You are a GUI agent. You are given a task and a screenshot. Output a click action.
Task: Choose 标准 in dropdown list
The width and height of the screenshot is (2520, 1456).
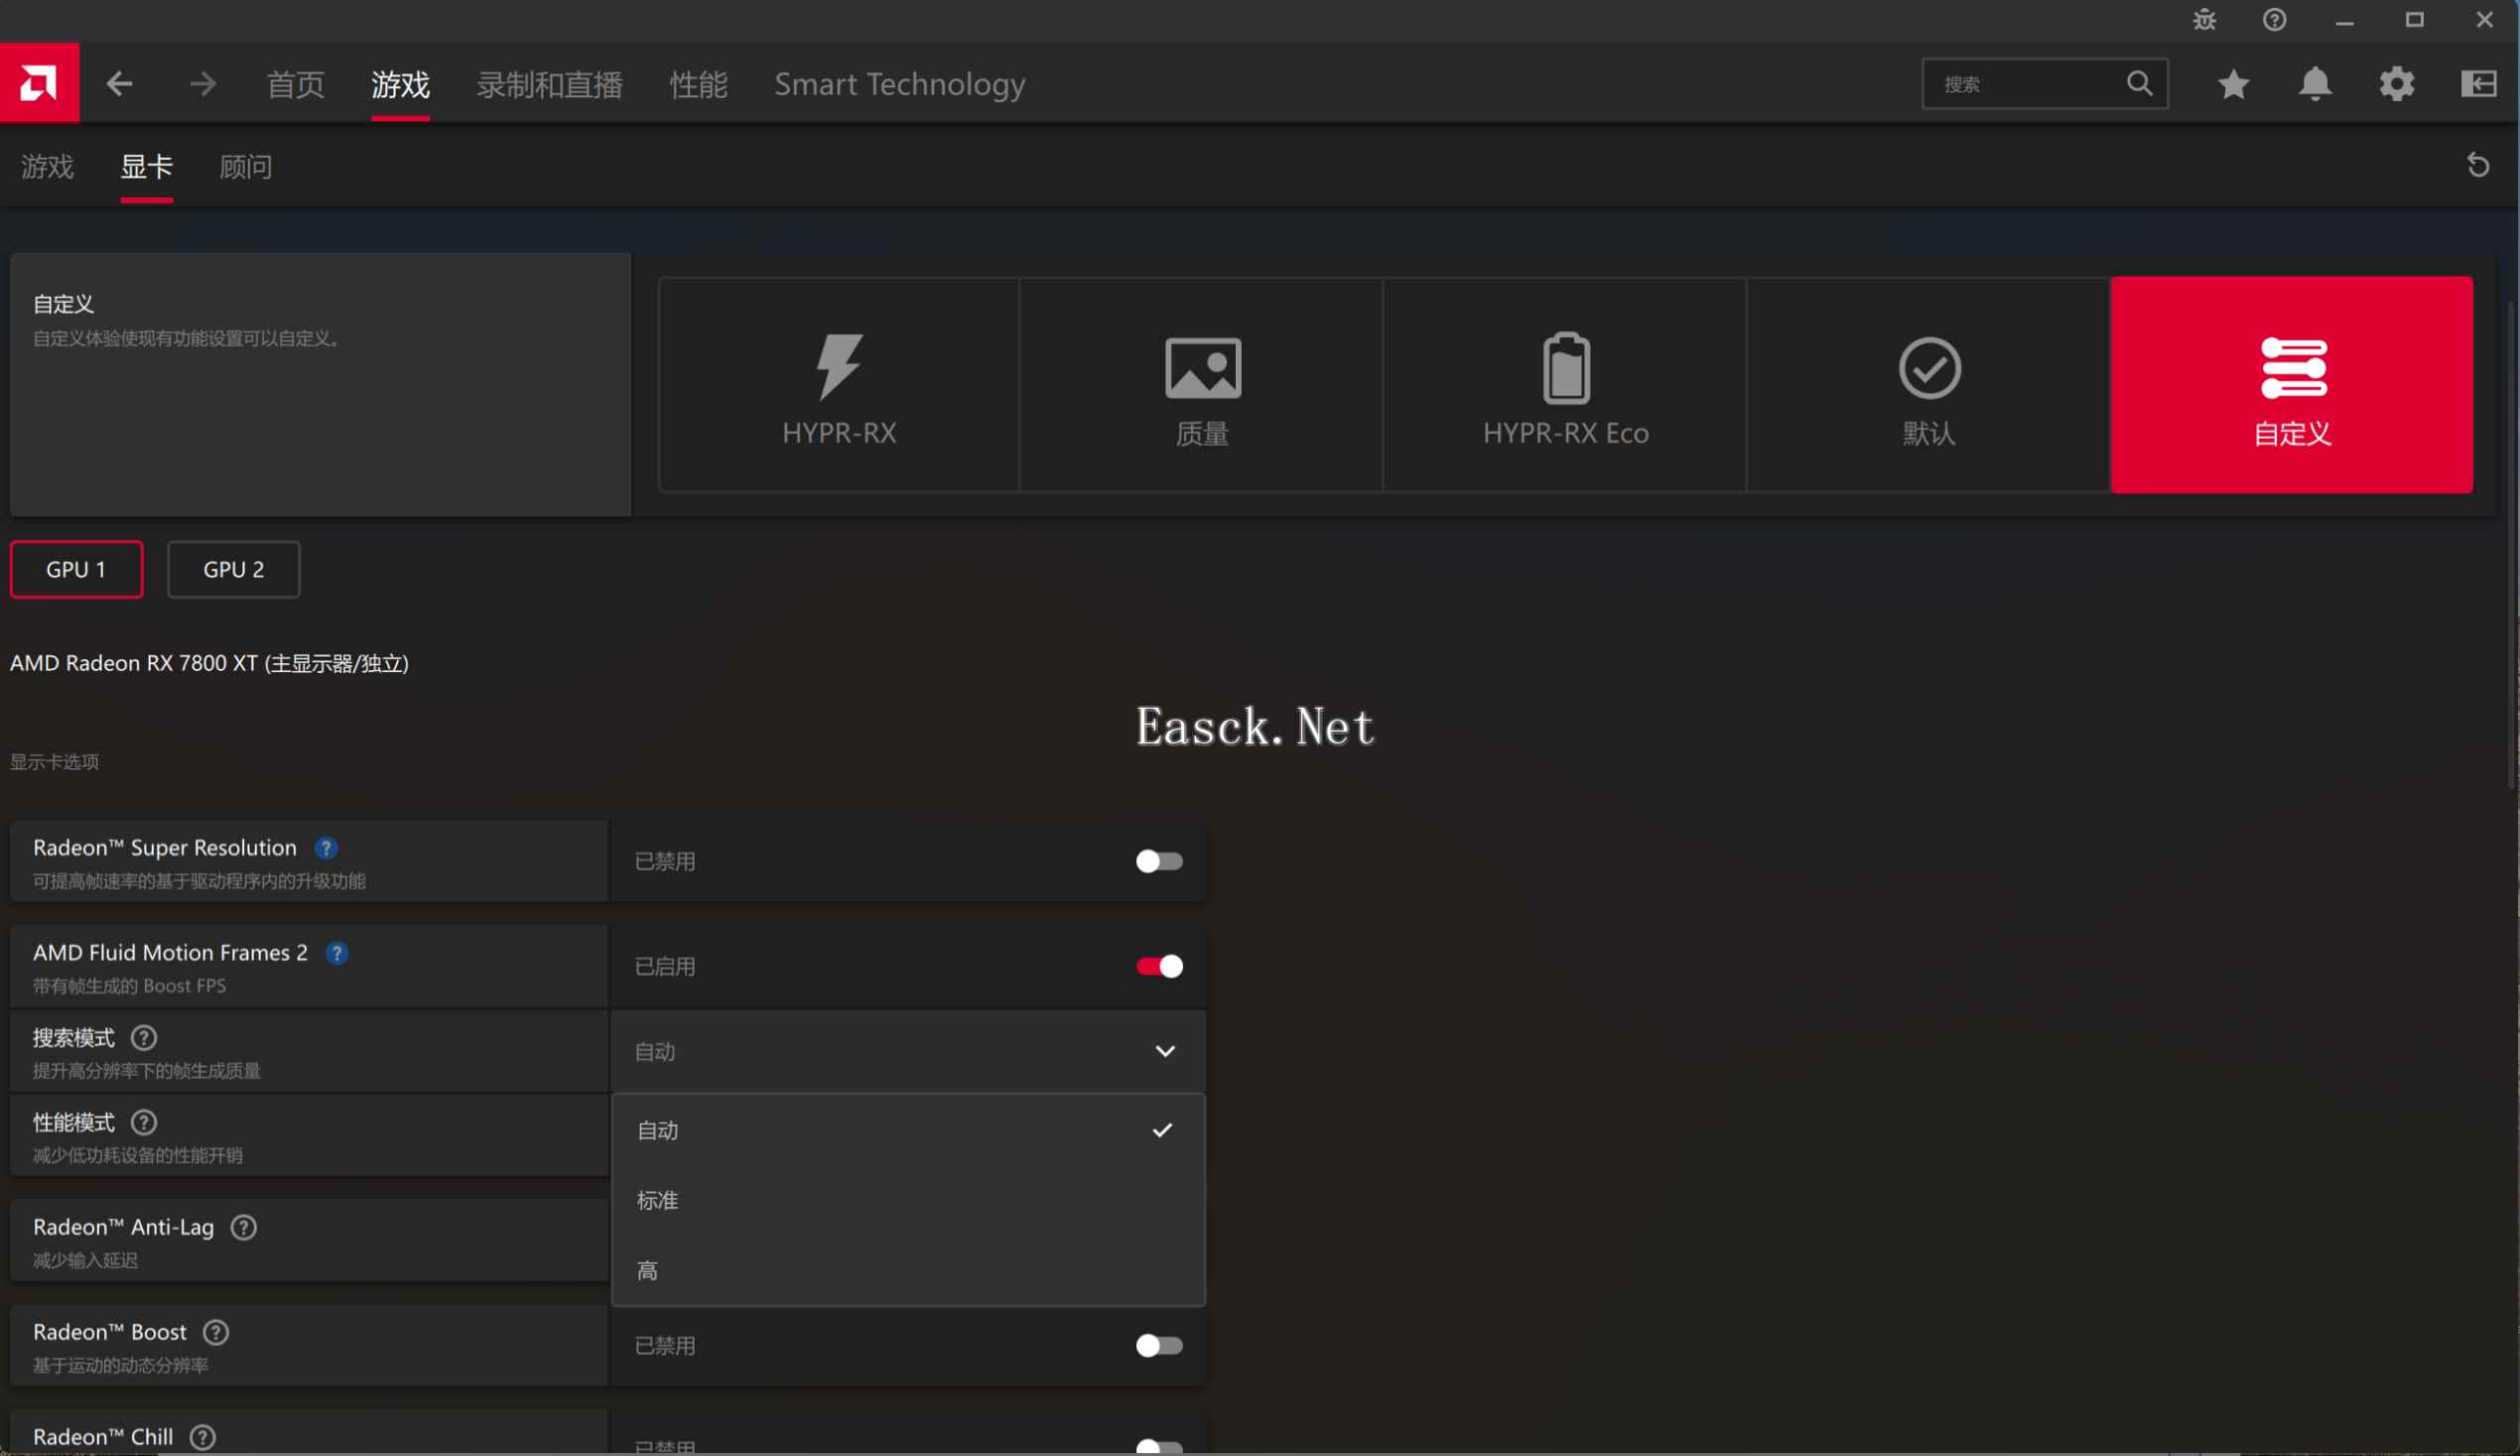point(908,1201)
